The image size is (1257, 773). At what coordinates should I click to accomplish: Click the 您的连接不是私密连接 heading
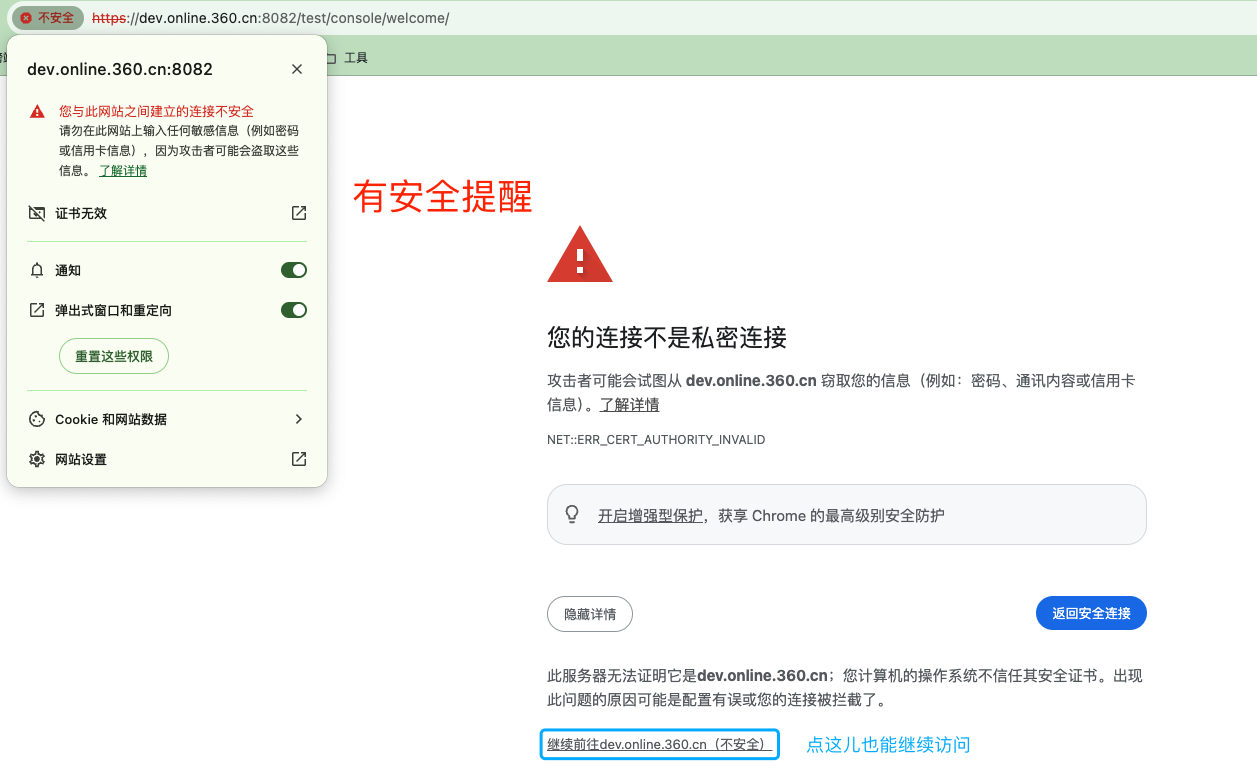[x=667, y=337]
